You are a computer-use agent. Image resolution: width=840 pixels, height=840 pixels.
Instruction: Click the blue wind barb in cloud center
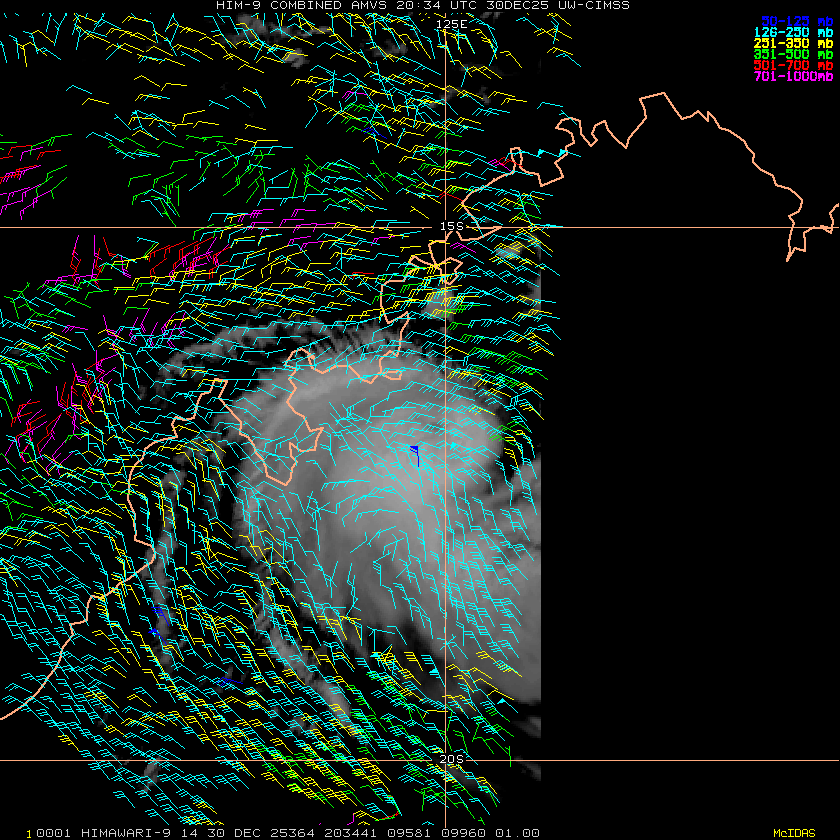[x=415, y=455]
